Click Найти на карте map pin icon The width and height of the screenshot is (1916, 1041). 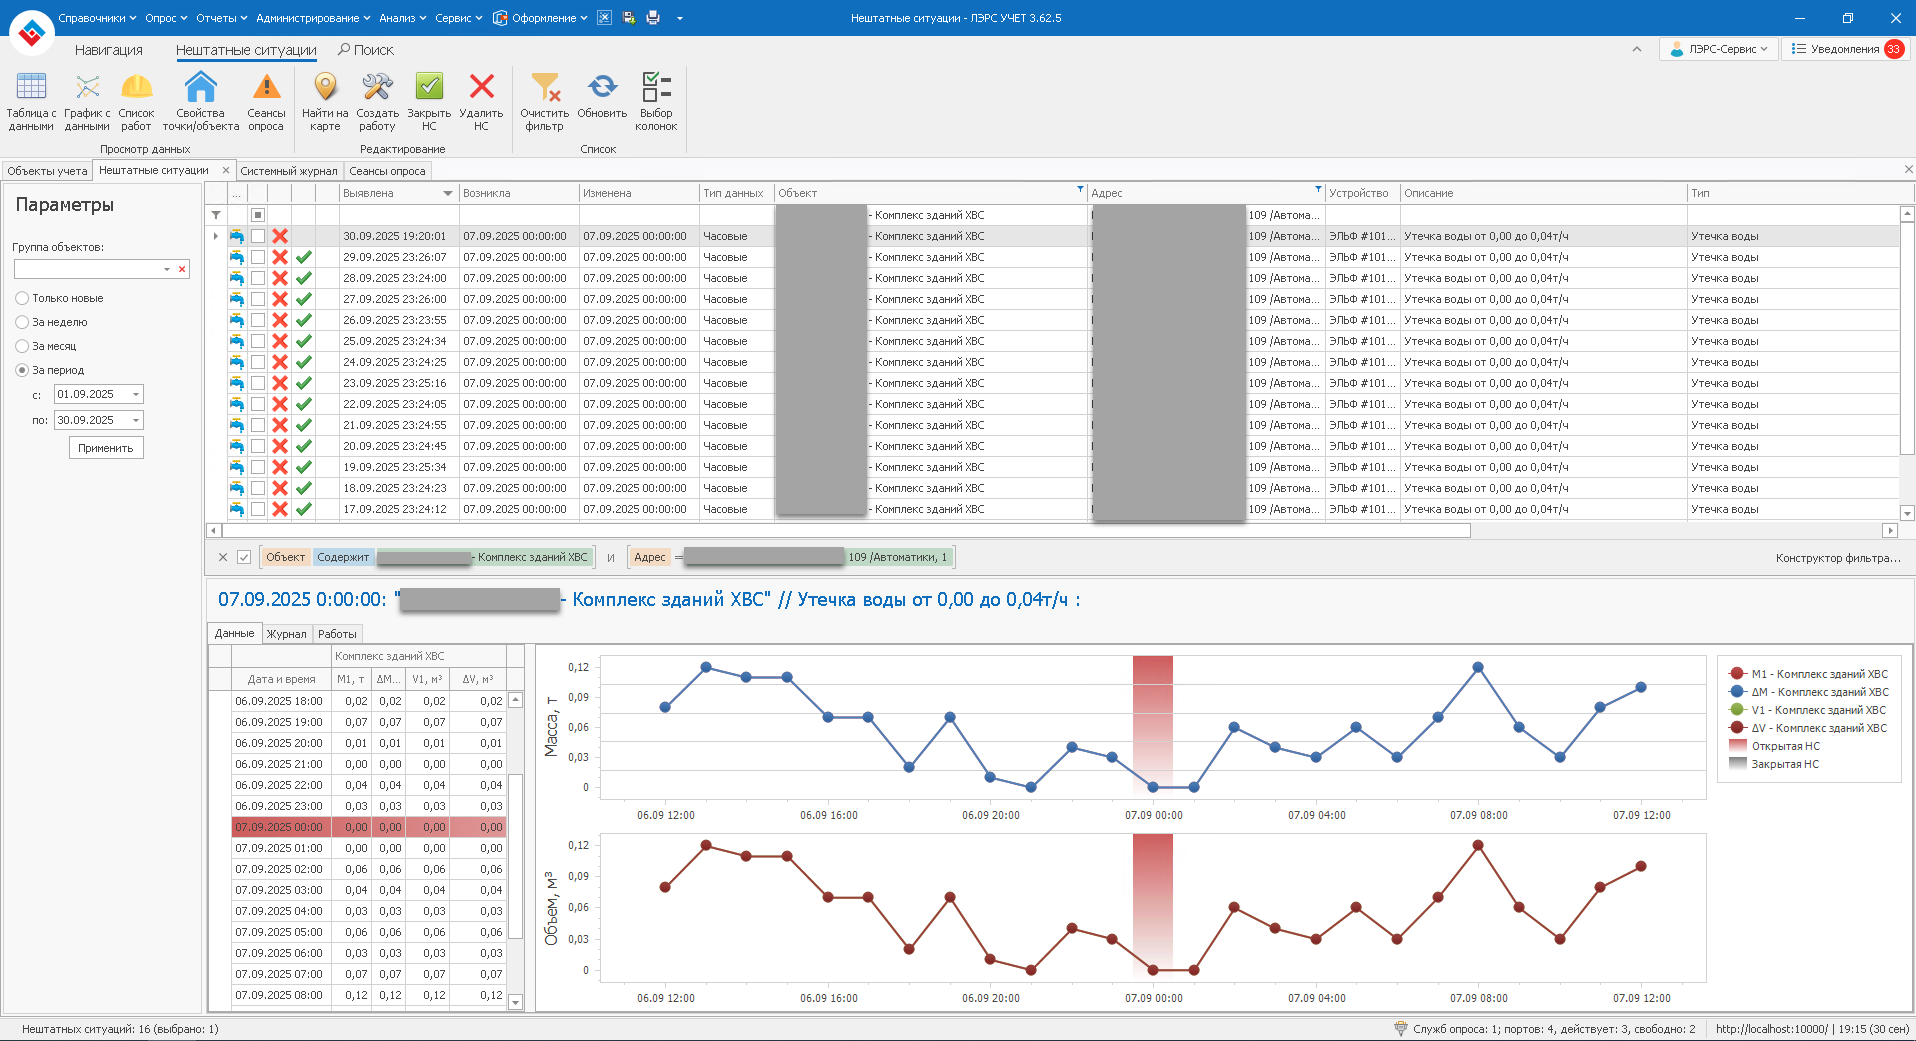325,88
